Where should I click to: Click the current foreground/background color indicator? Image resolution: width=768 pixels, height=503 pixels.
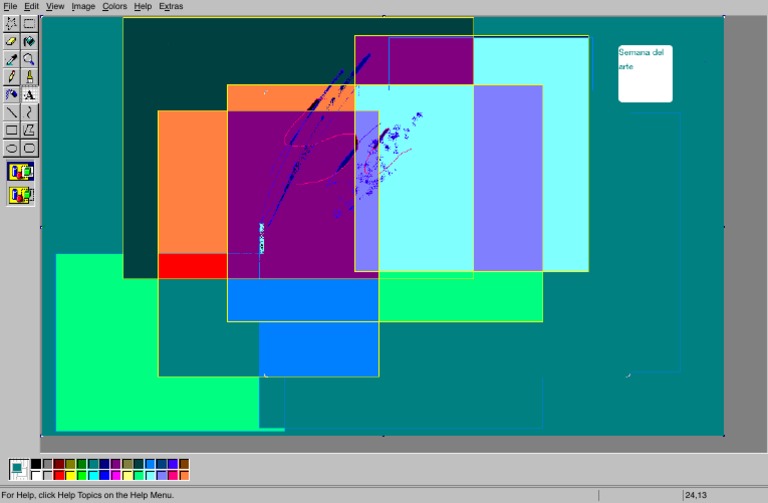pos(19,469)
